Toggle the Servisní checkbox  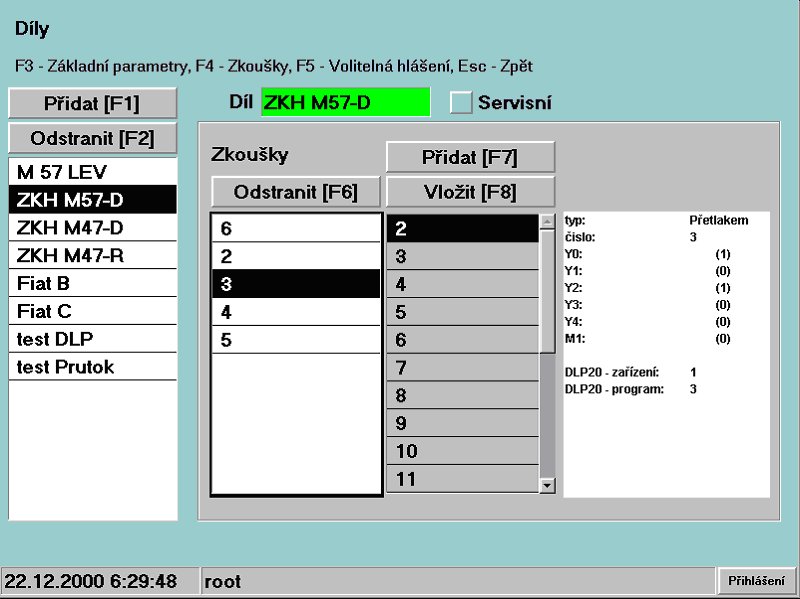point(461,102)
